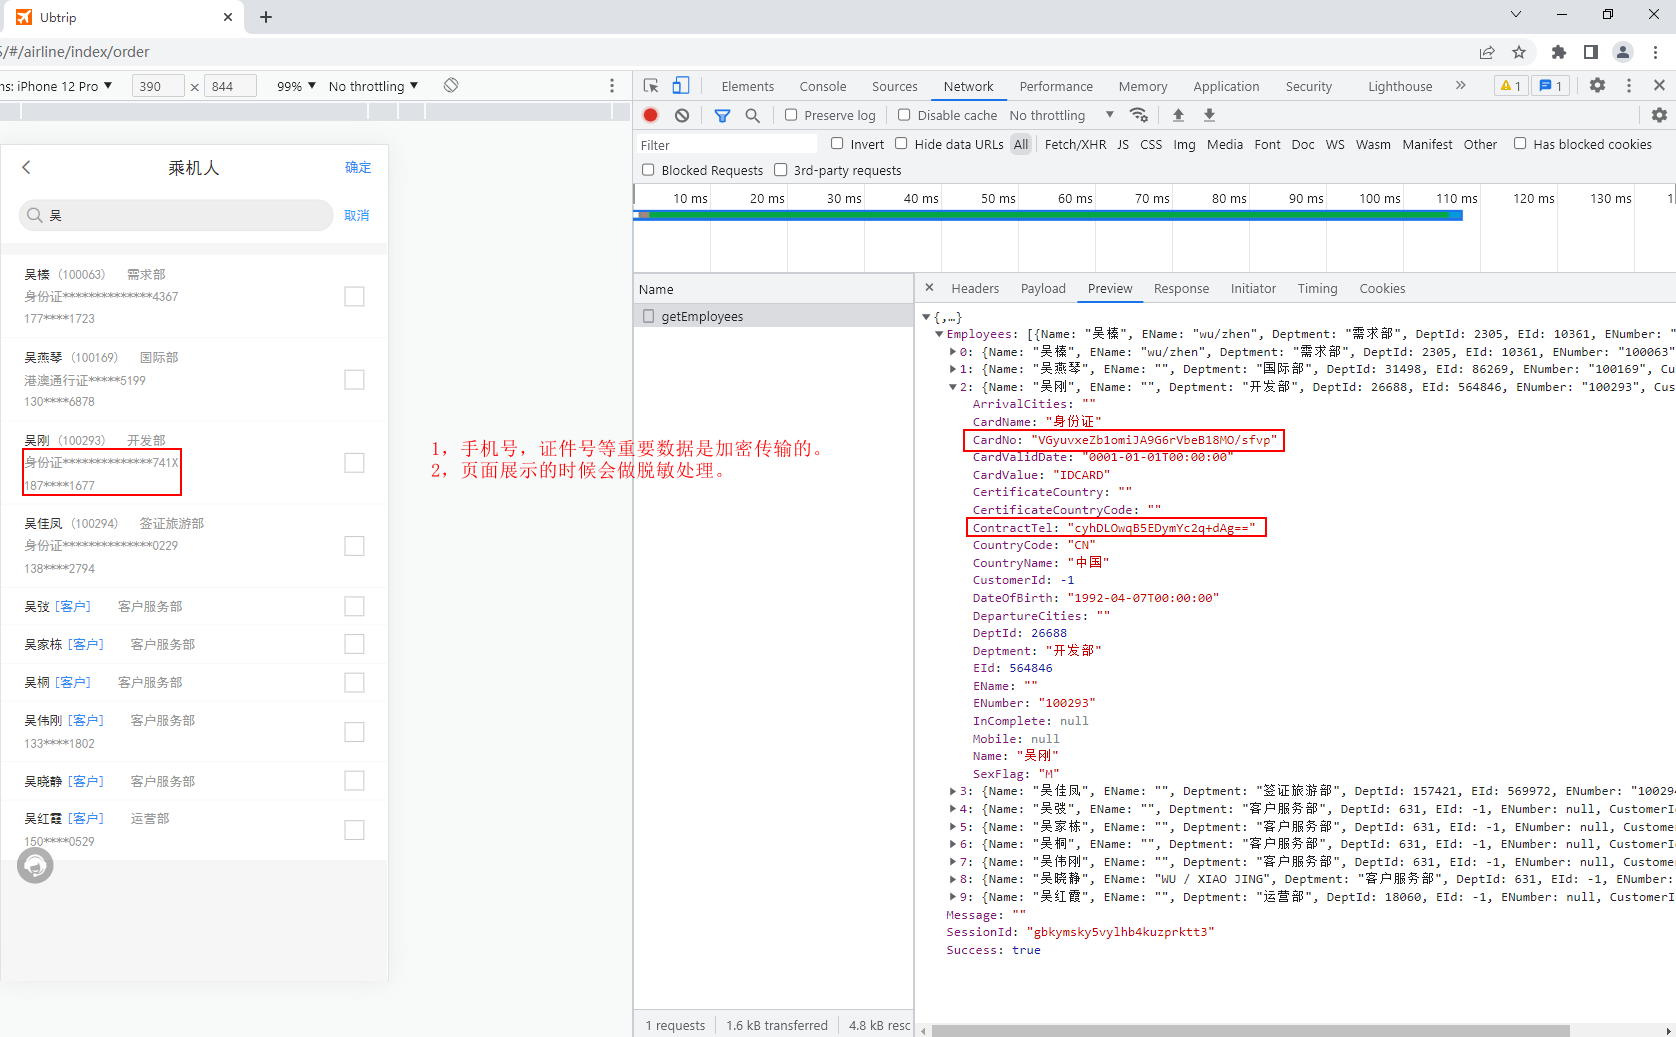The height and width of the screenshot is (1037, 1676).
Task: Open network conditions wifi icon
Action: click(1139, 115)
